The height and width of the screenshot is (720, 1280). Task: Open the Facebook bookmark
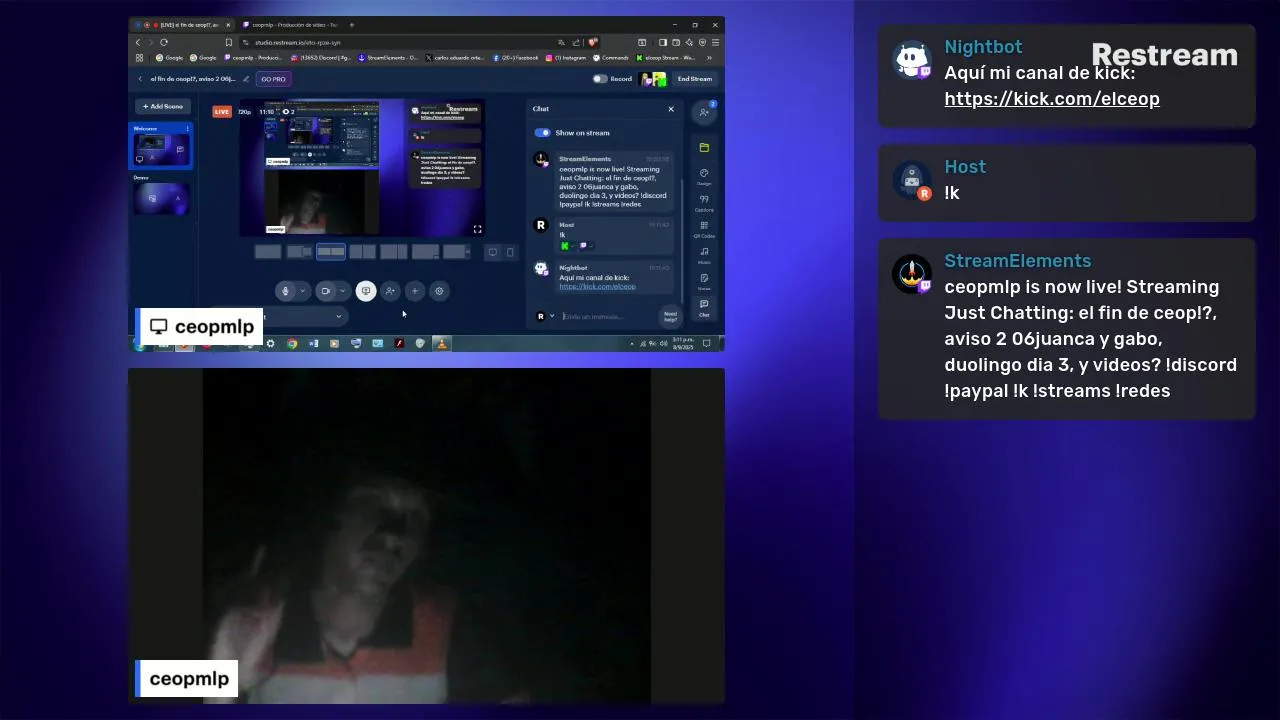point(516,58)
